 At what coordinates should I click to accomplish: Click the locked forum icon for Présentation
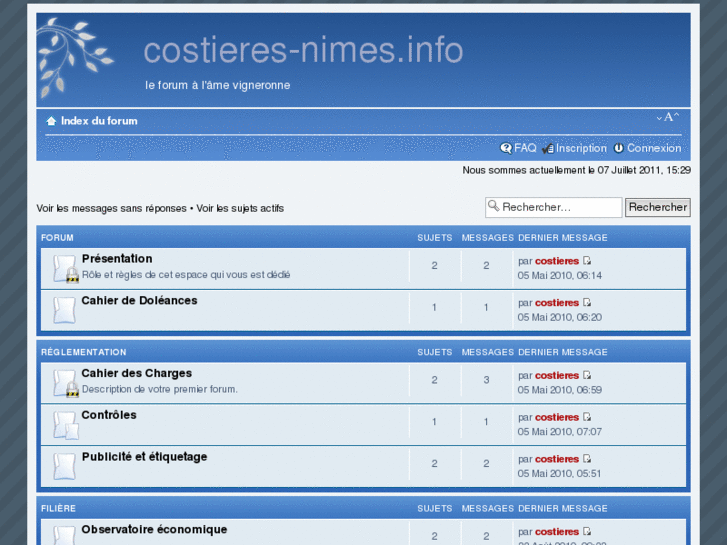(x=65, y=269)
